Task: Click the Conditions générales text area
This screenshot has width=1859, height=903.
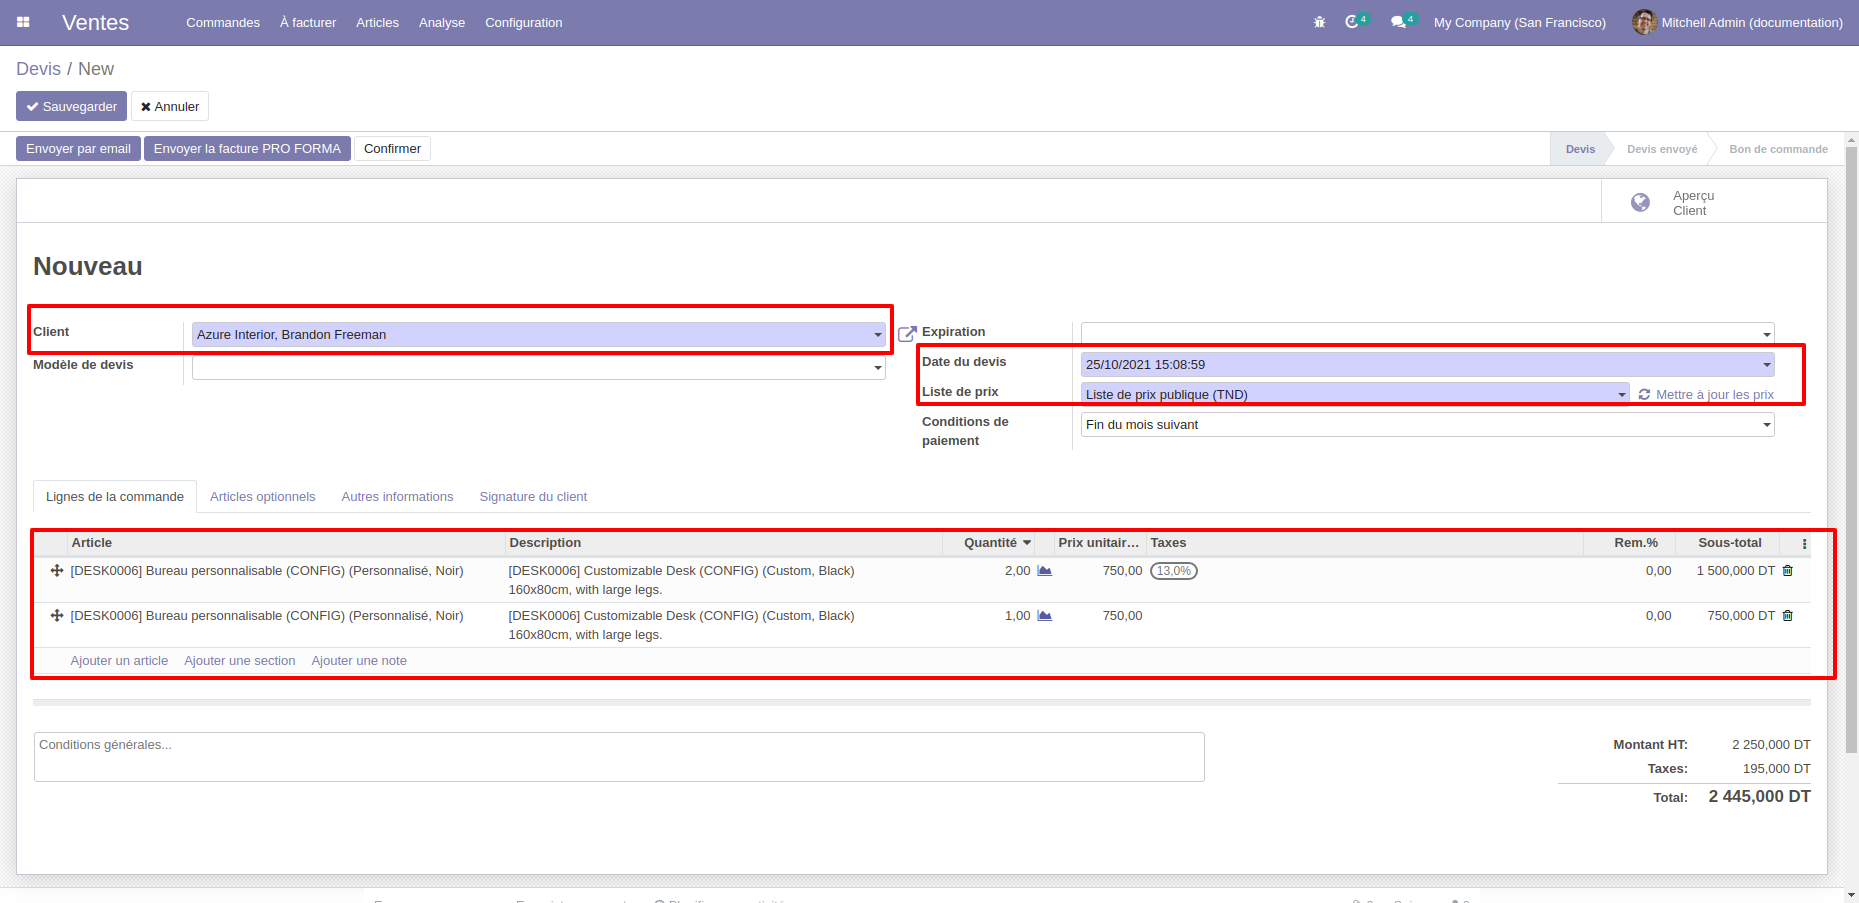Action: click(619, 757)
